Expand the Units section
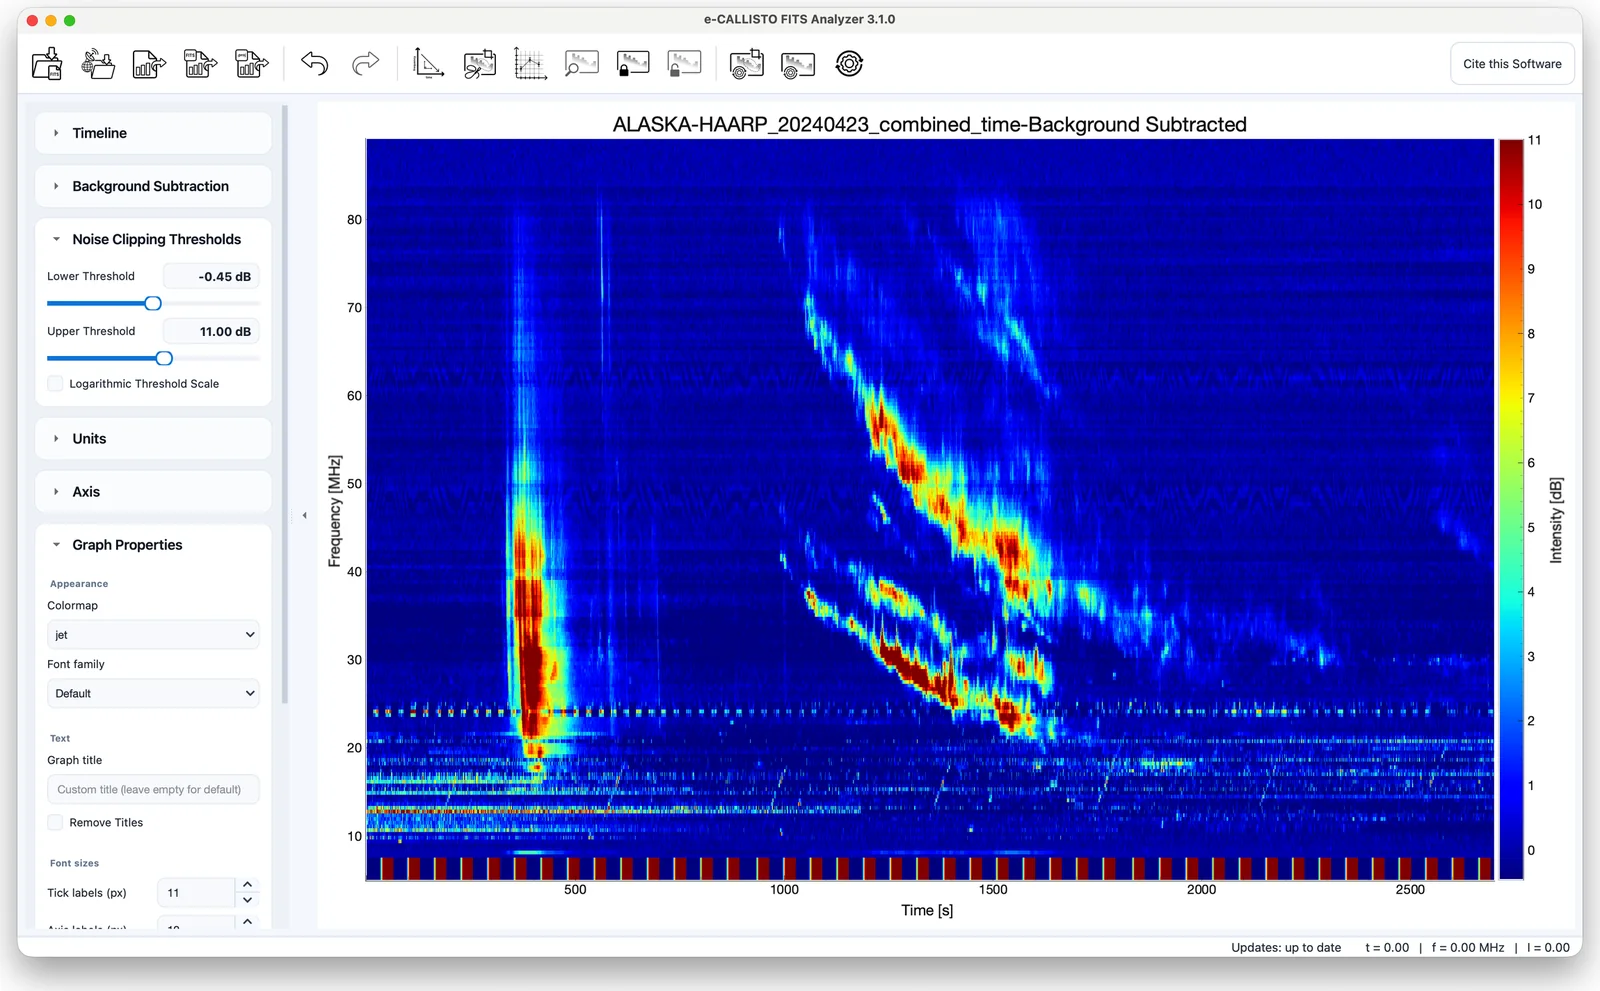 153,439
